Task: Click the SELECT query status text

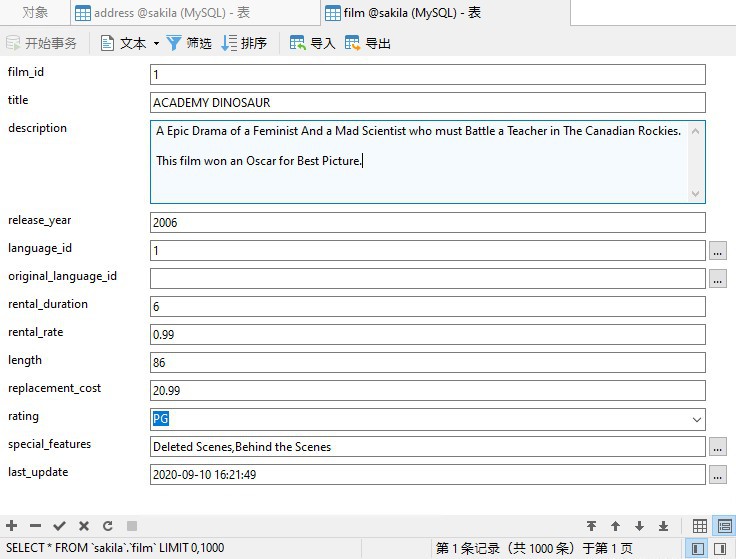Action: (115, 548)
